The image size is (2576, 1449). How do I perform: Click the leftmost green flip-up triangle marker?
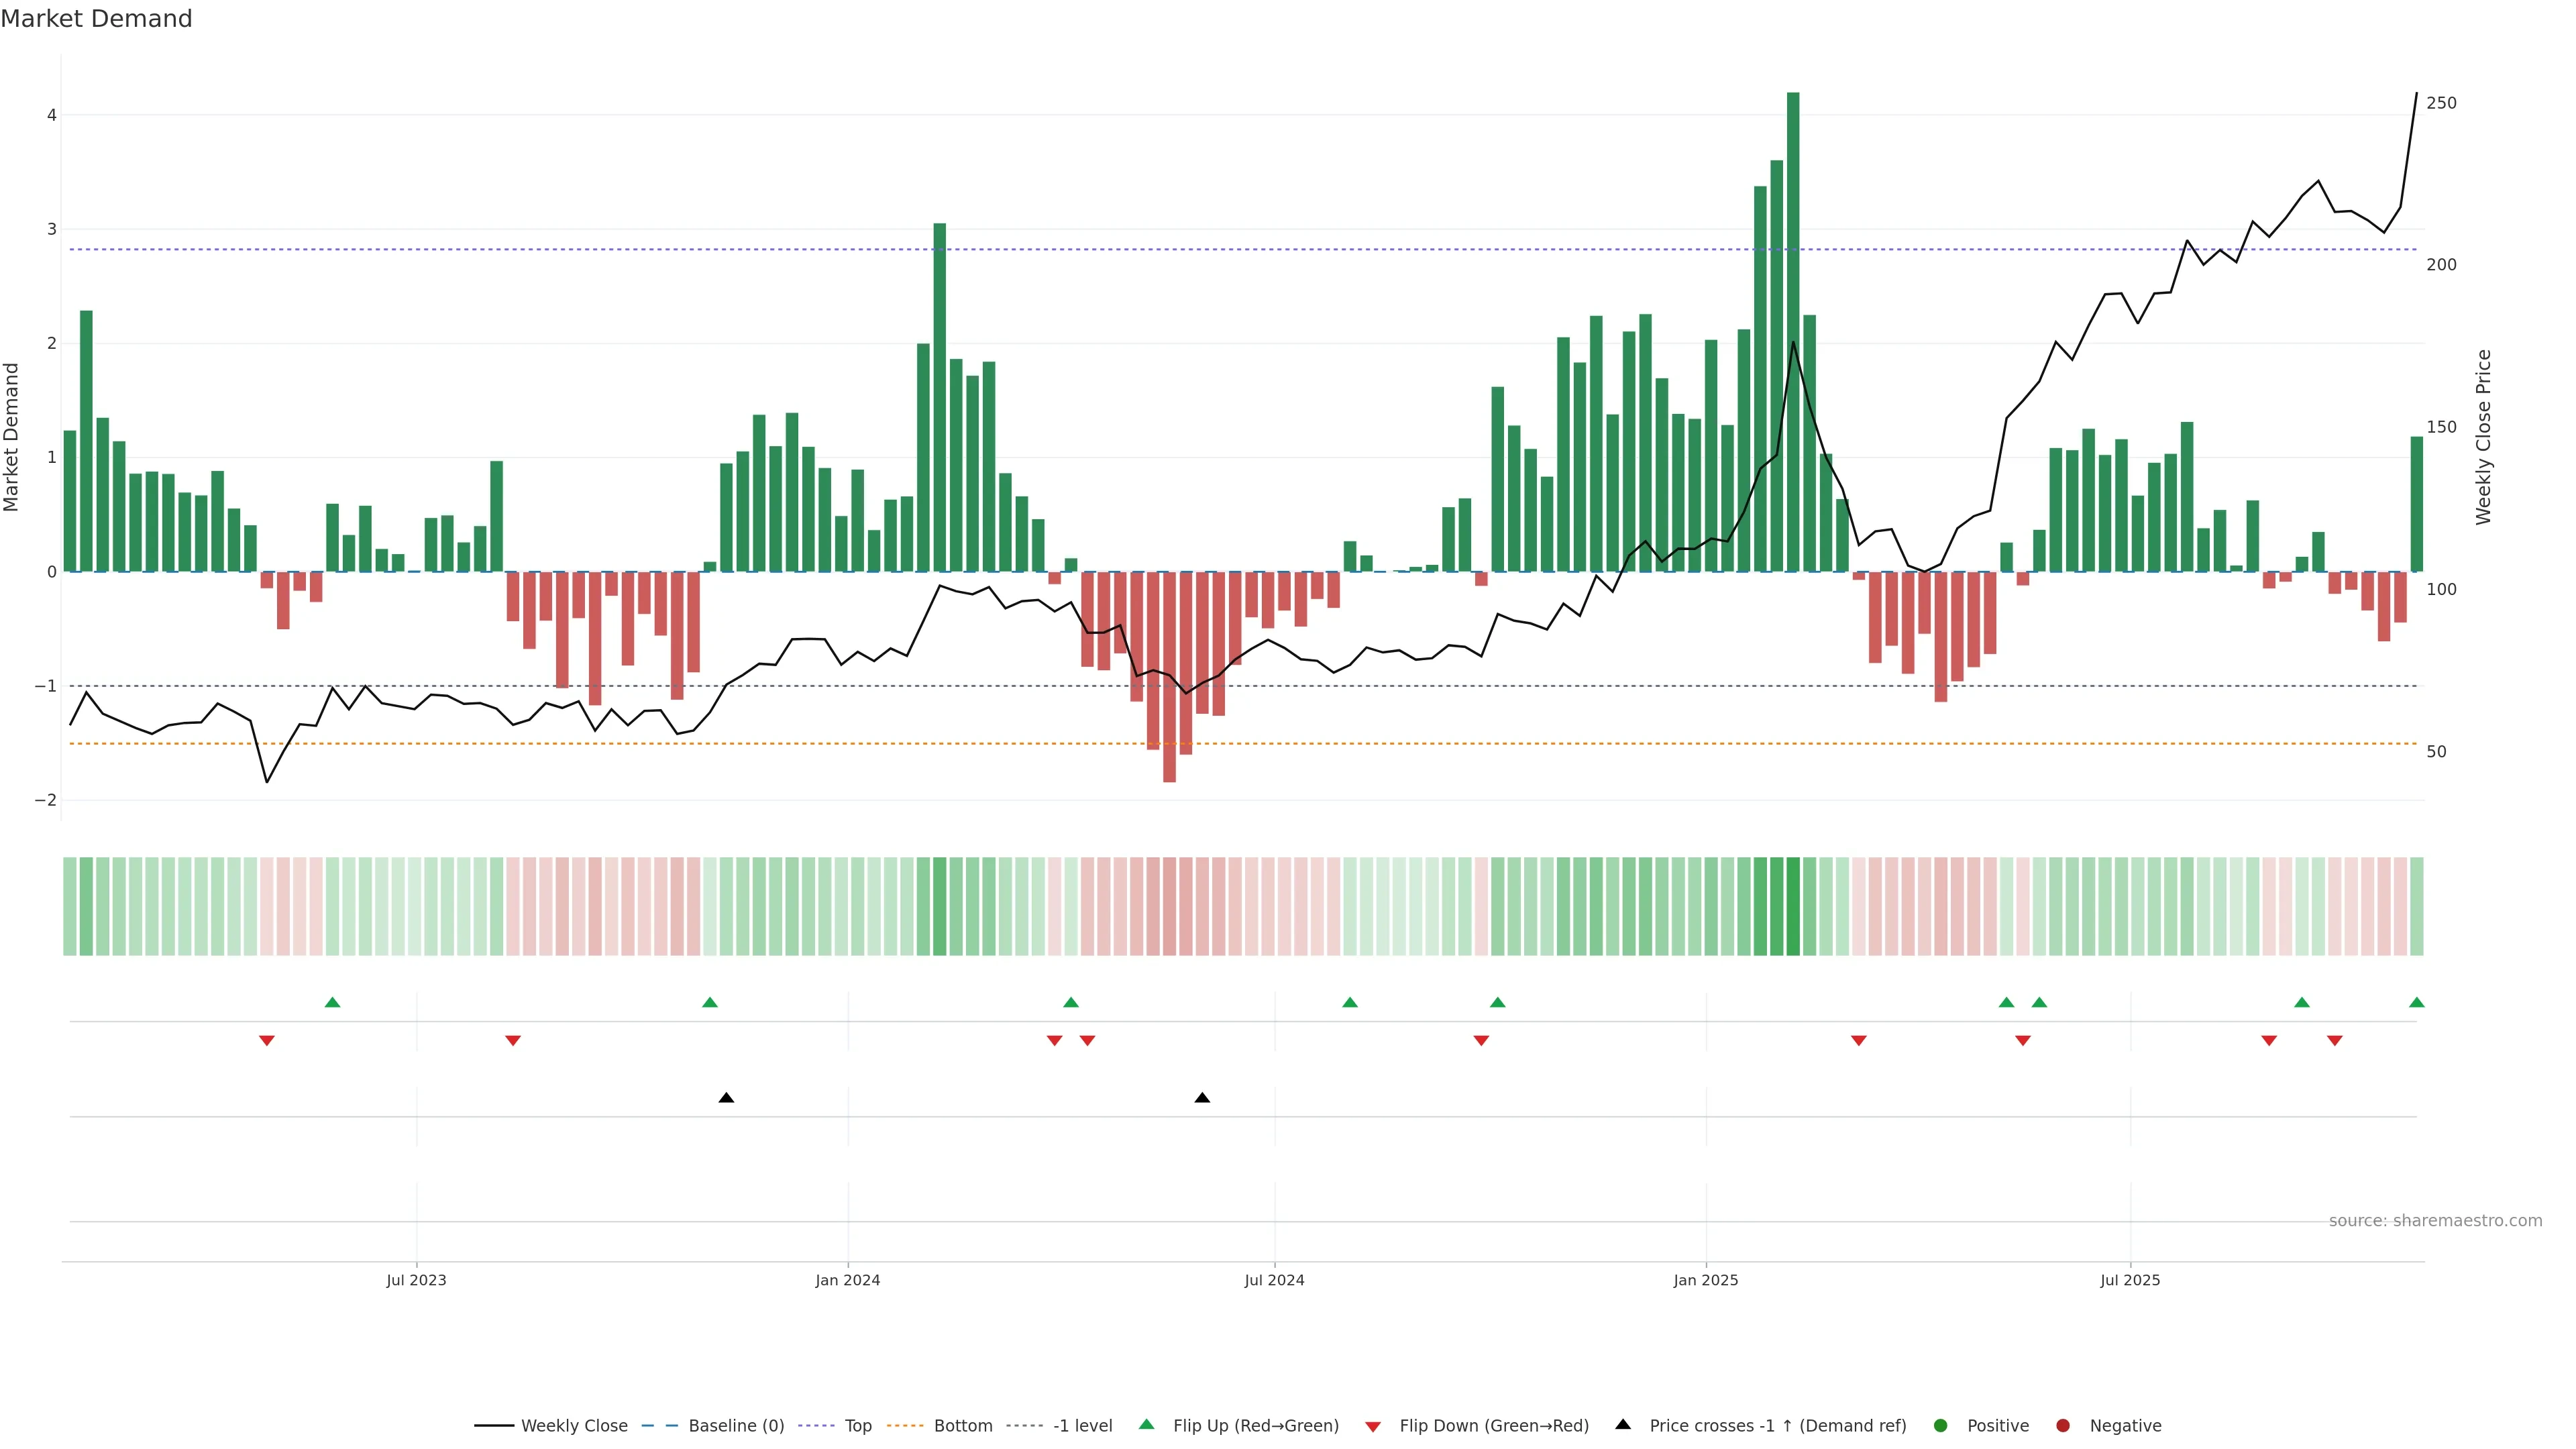coord(333,1002)
